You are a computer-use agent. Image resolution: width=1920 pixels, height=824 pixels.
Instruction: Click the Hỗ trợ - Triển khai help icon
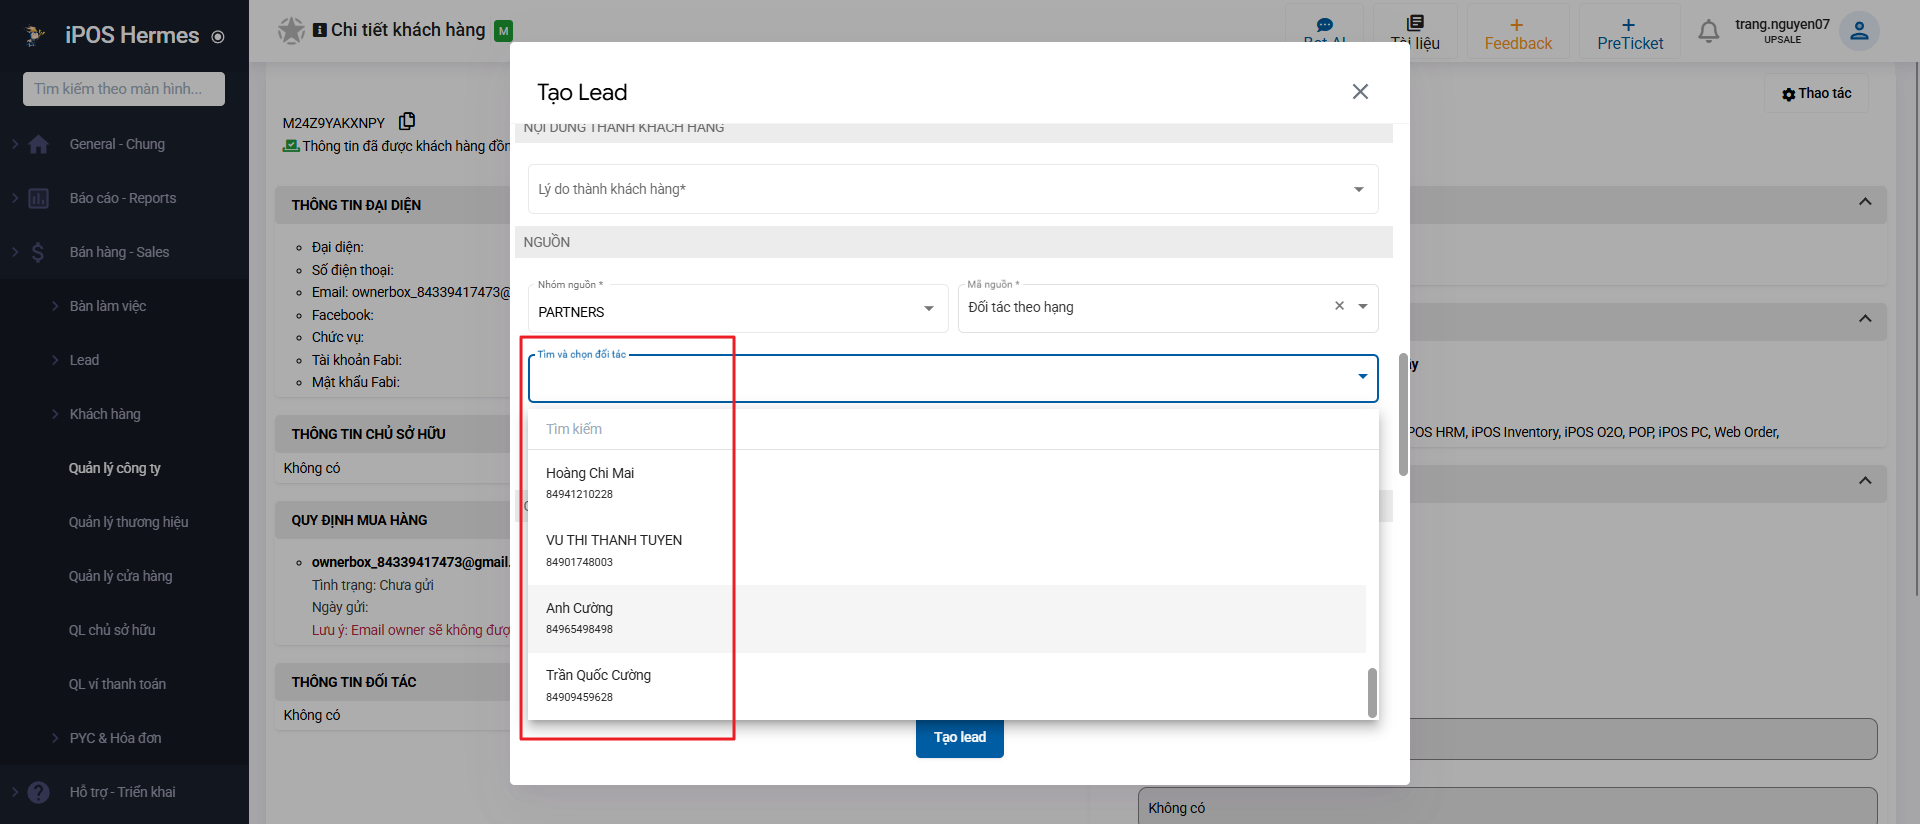[39, 792]
